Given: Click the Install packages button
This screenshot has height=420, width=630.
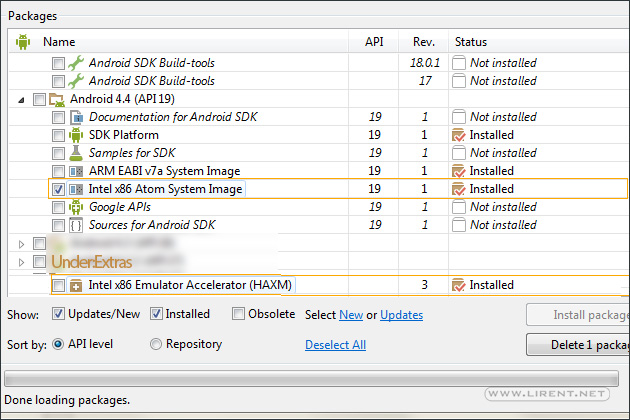Looking at the screenshot, I should pos(578,315).
